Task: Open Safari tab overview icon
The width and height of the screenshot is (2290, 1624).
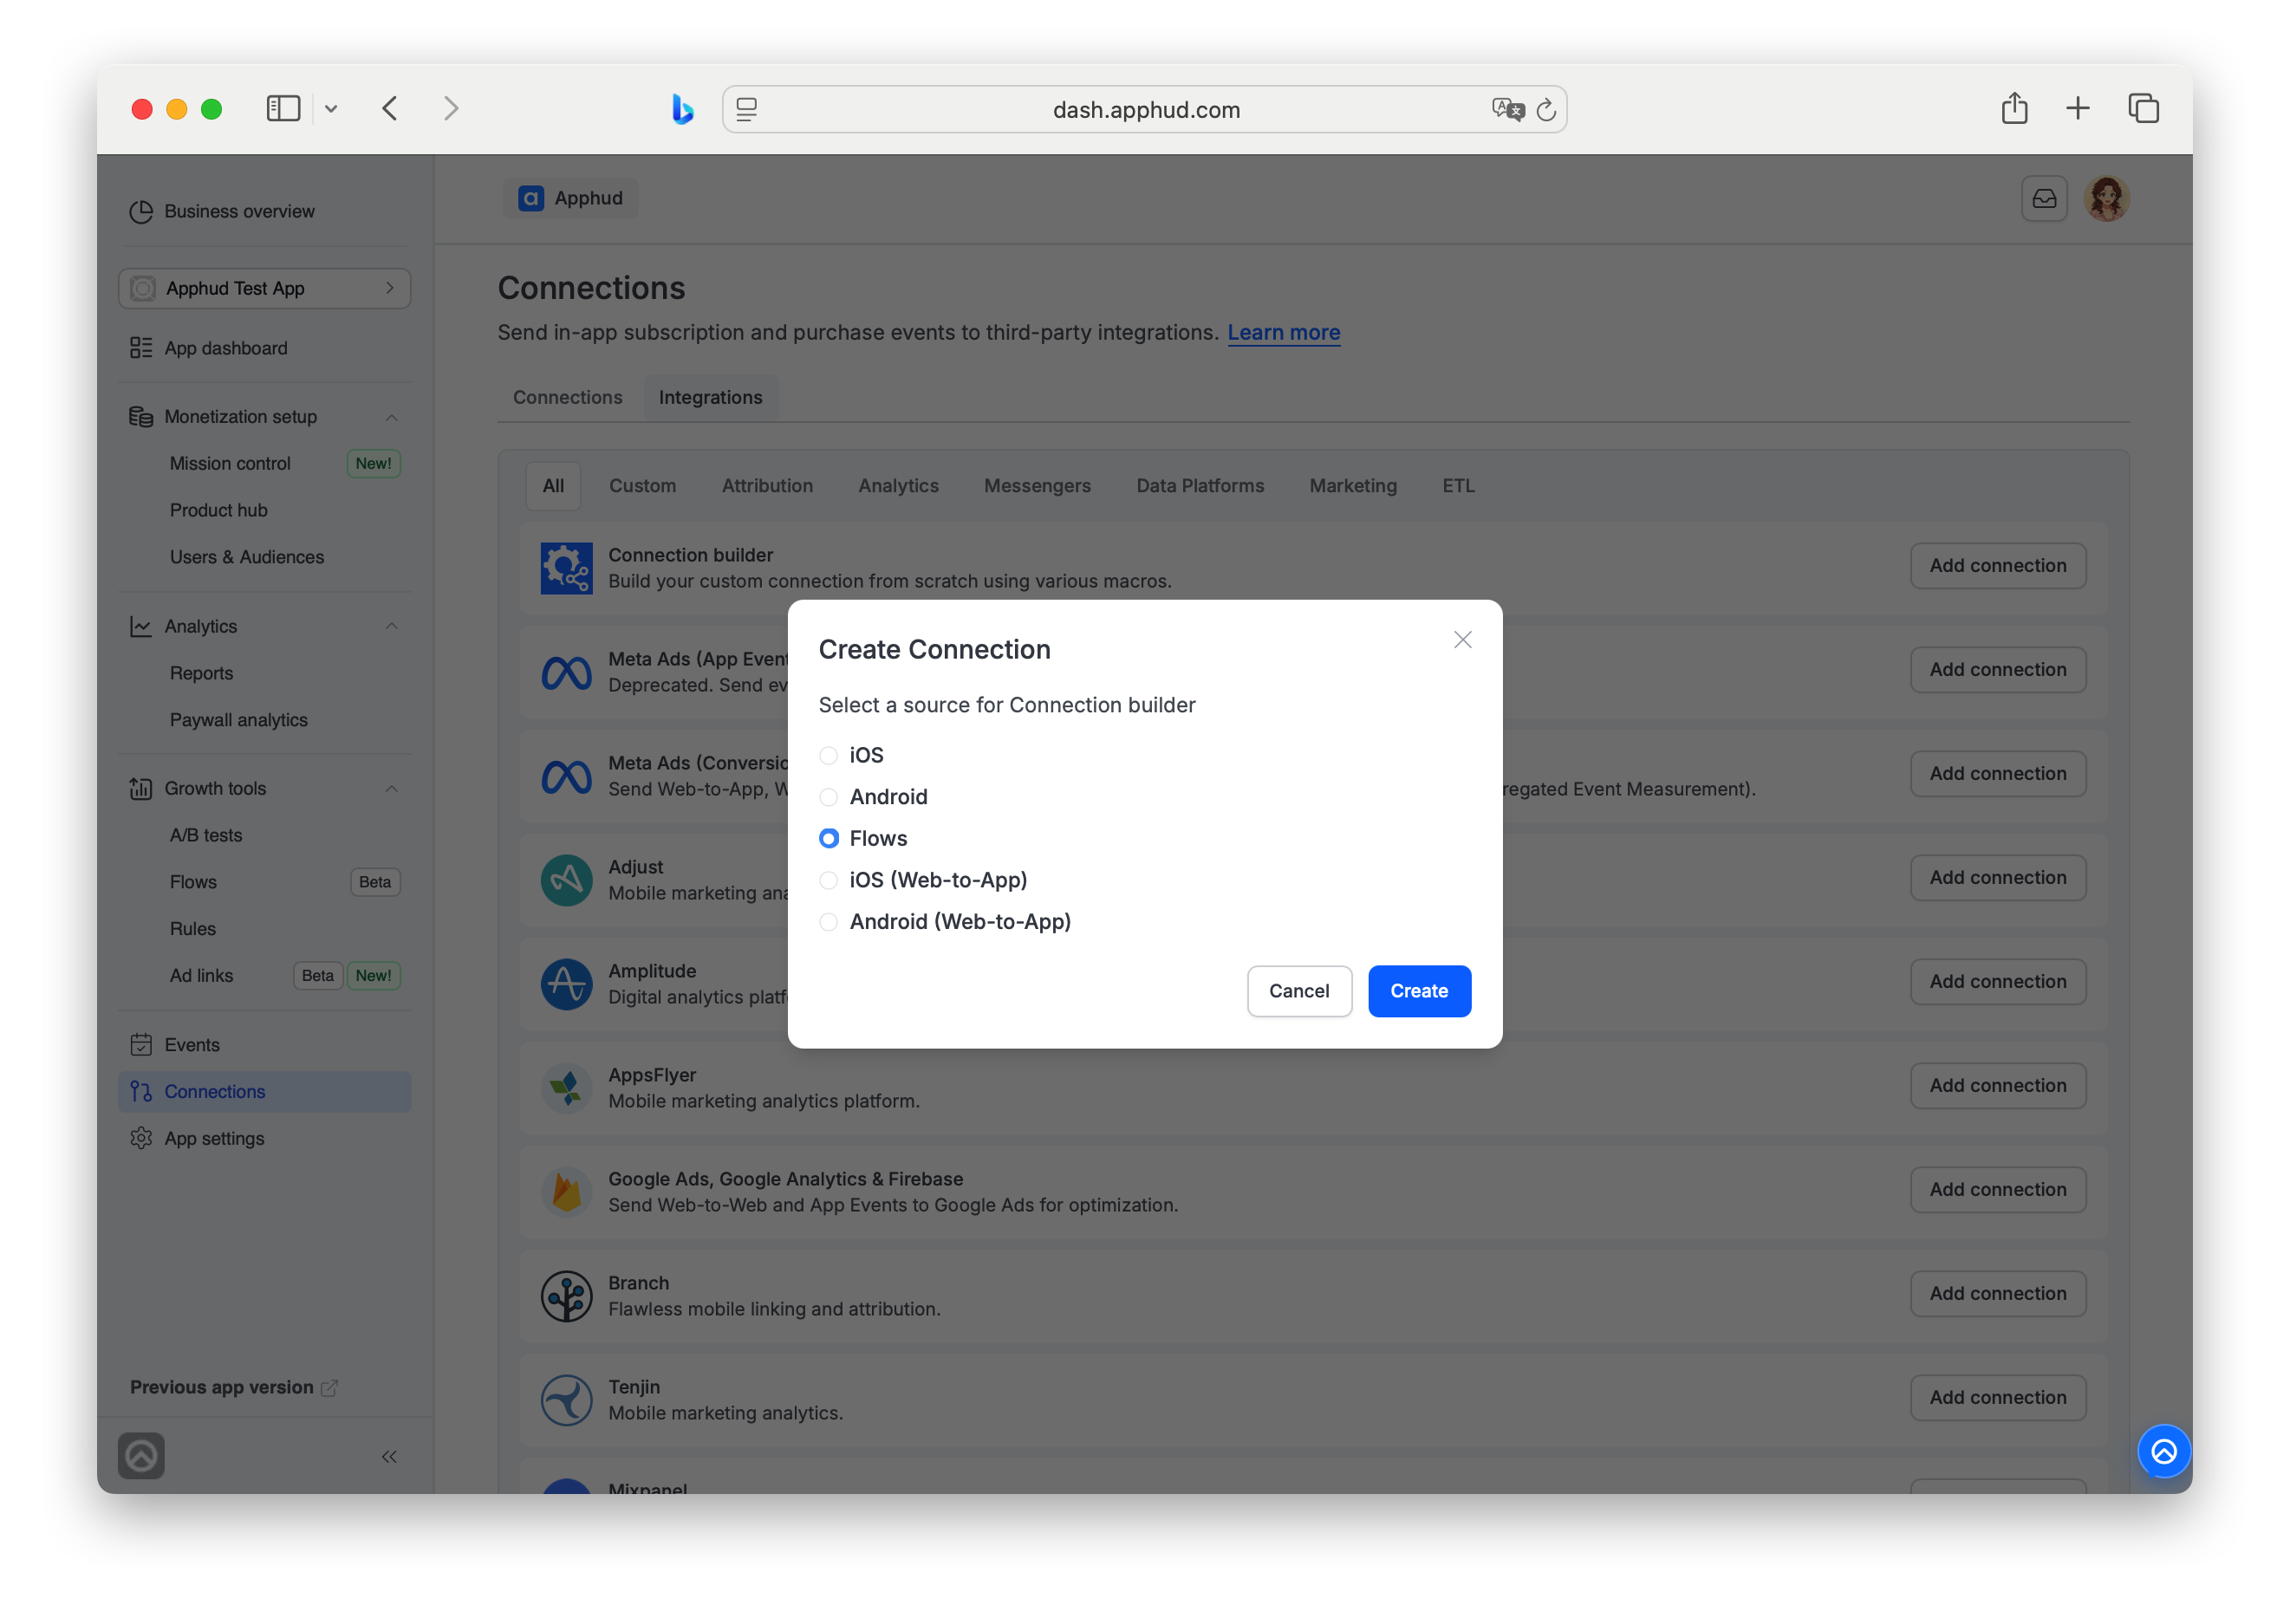Action: (x=2142, y=108)
